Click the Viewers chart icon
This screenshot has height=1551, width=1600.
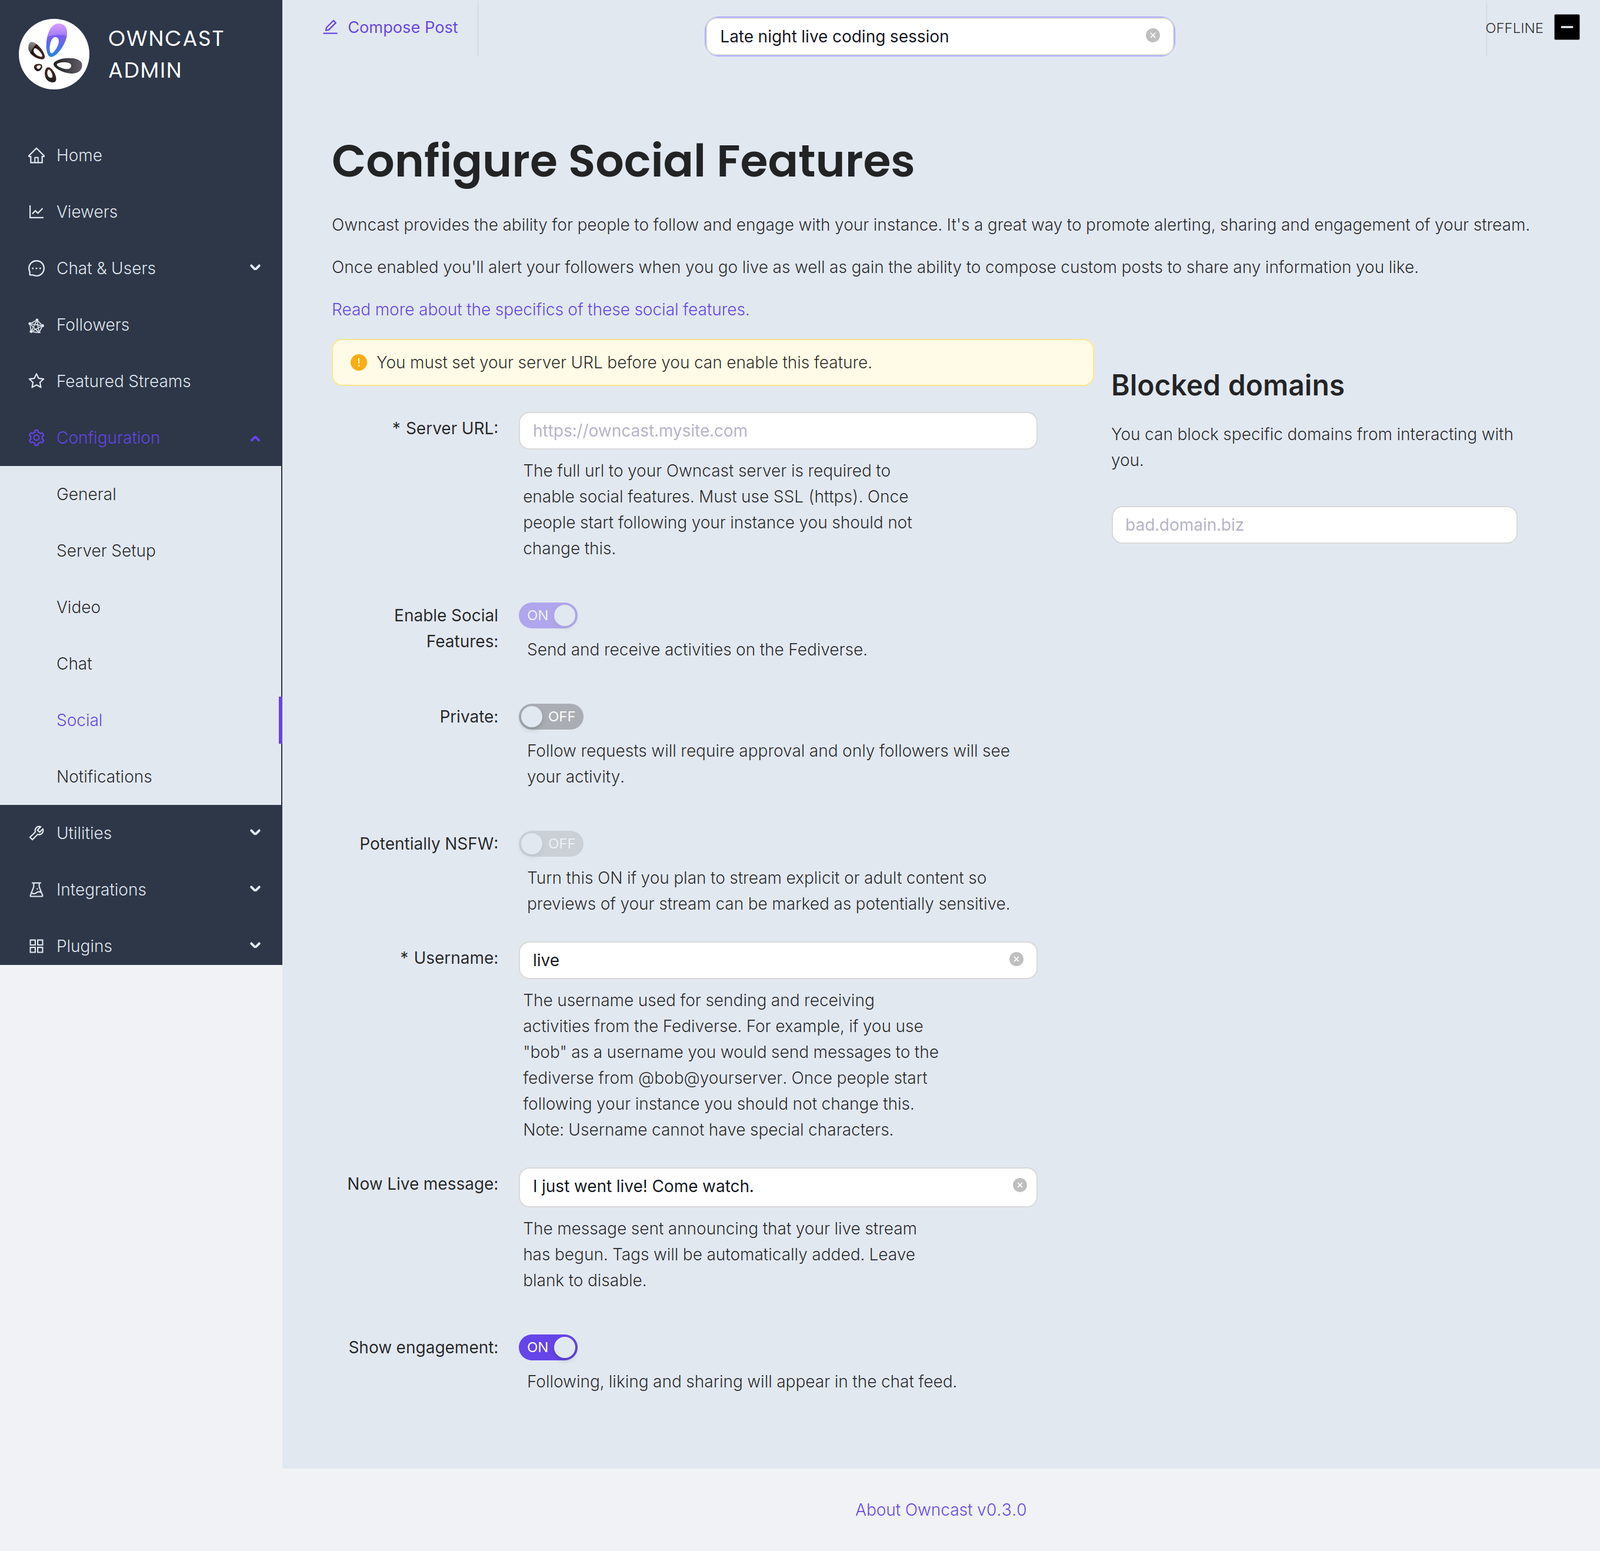[37, 212]
